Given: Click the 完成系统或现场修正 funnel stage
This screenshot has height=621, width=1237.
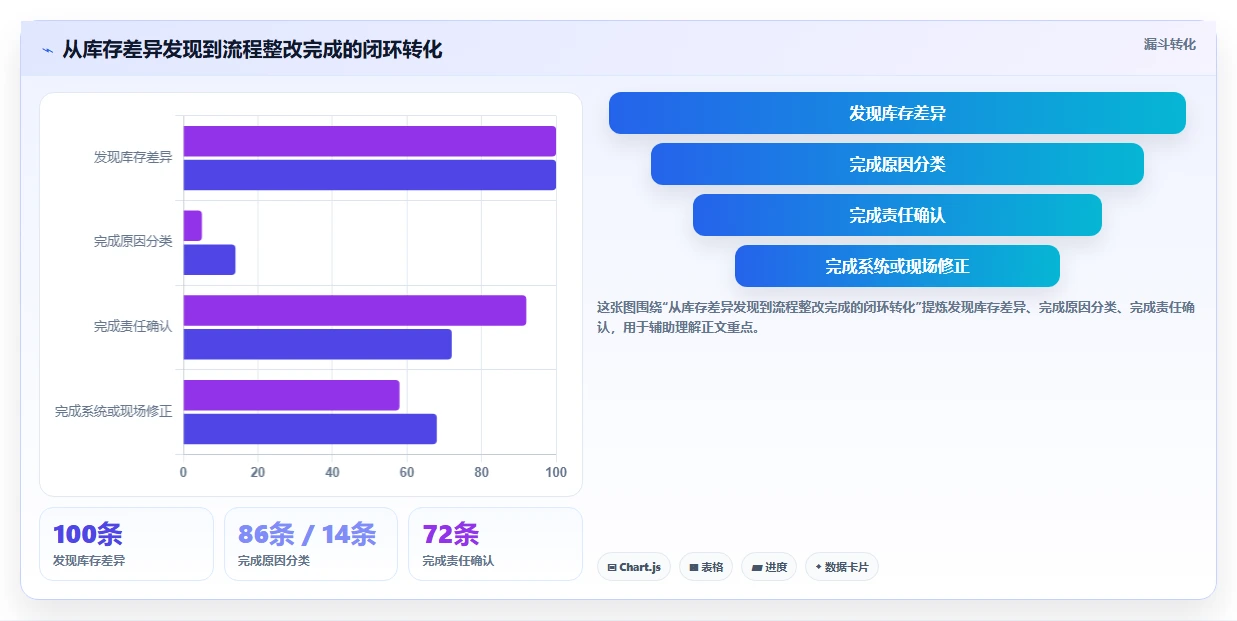Looking at the screenshot, I should point(897,266).
